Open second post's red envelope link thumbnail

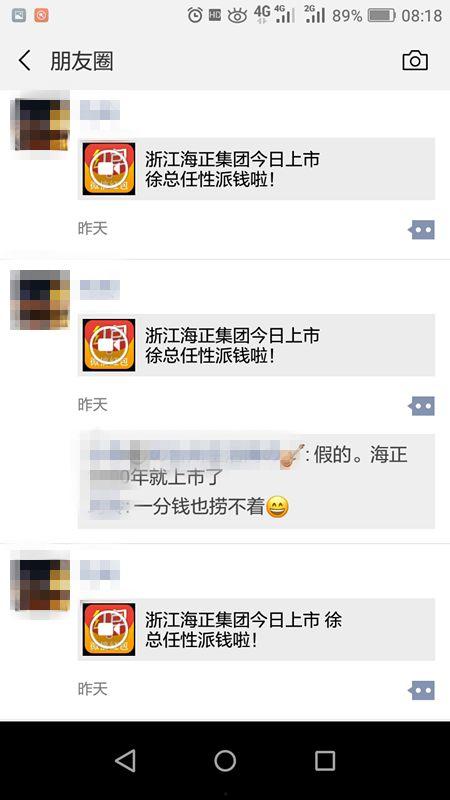(x=109, y=345)
